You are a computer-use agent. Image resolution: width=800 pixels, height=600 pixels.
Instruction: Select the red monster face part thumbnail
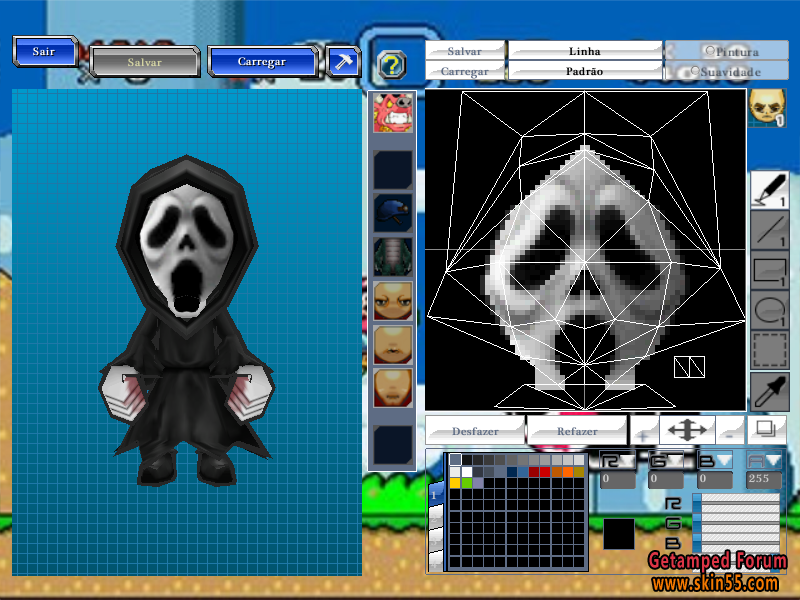[393, 113]
